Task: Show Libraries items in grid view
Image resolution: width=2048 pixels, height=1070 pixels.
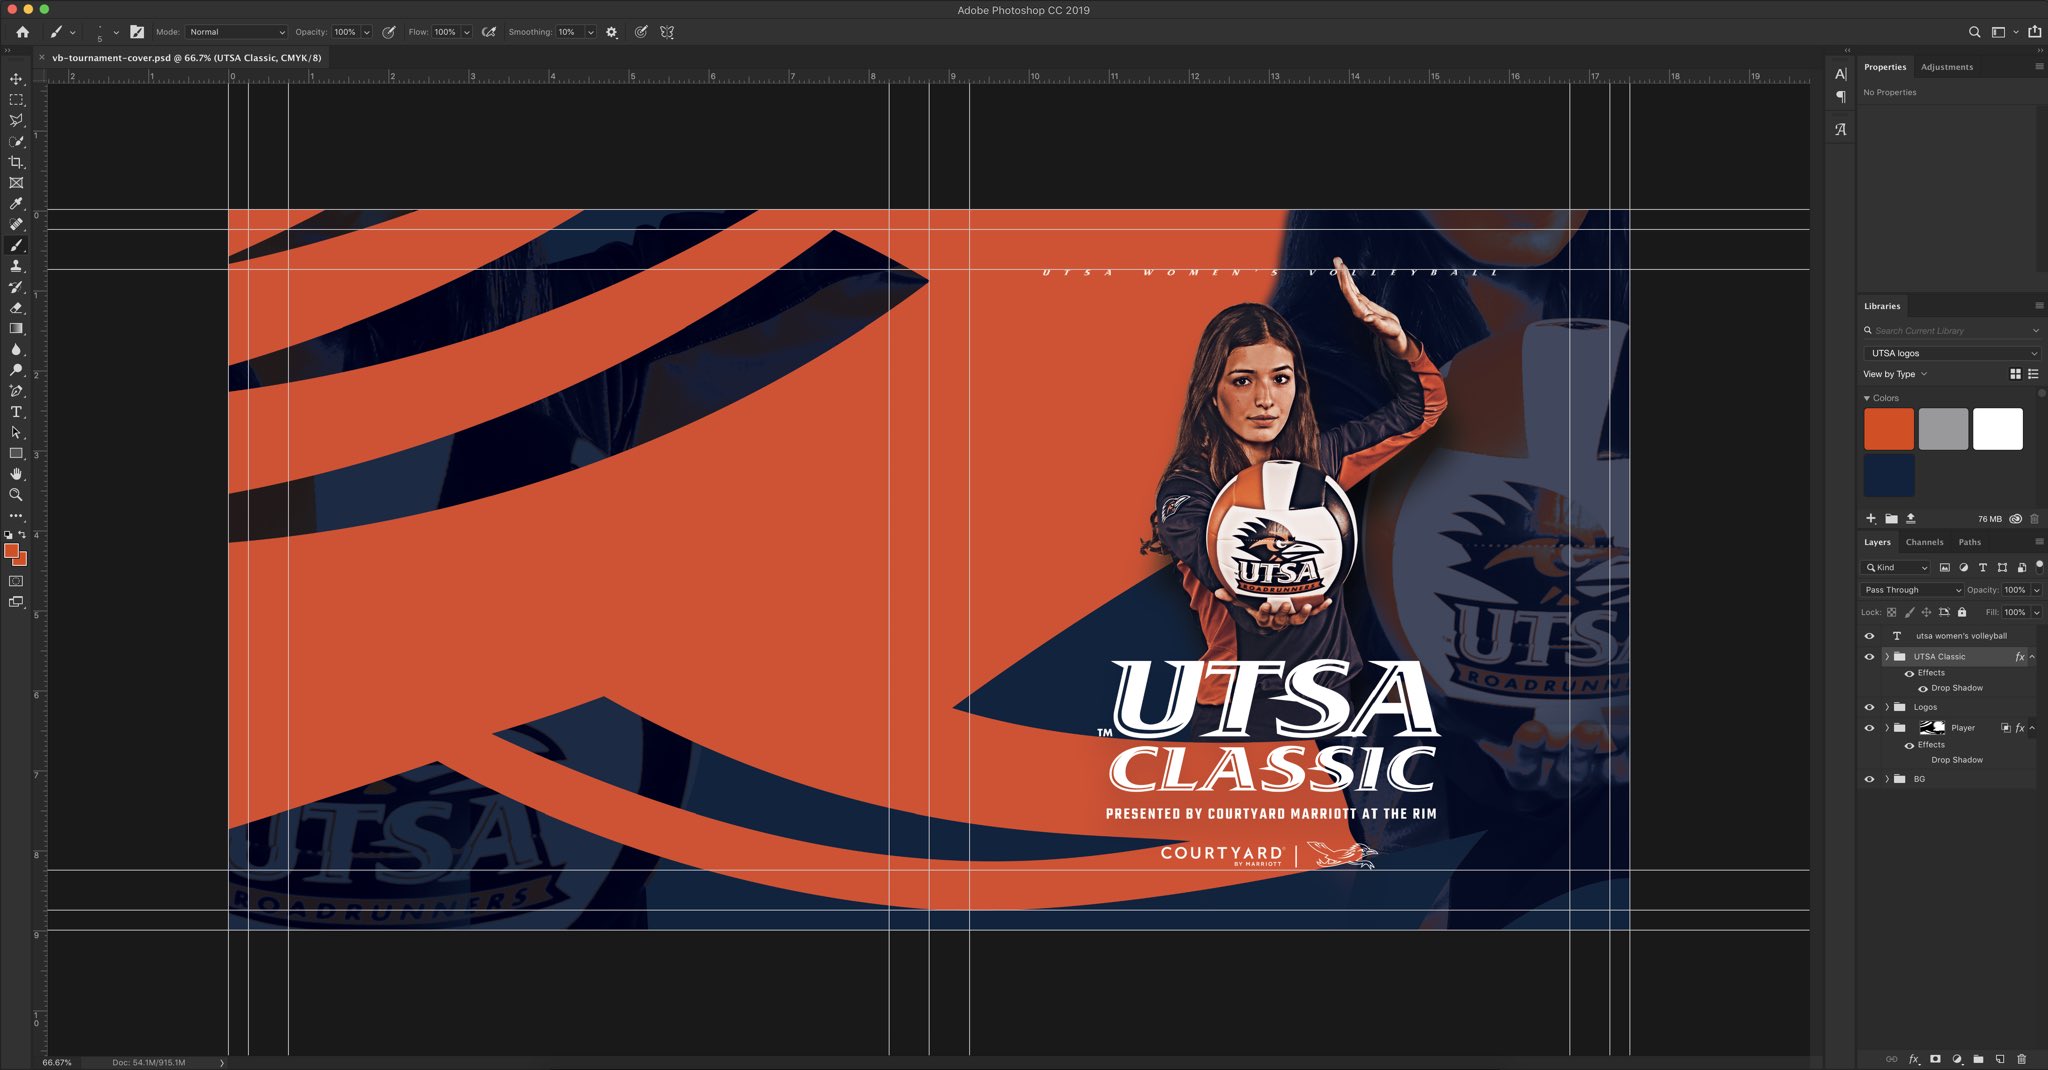Action: click(x=2015, y=374)
